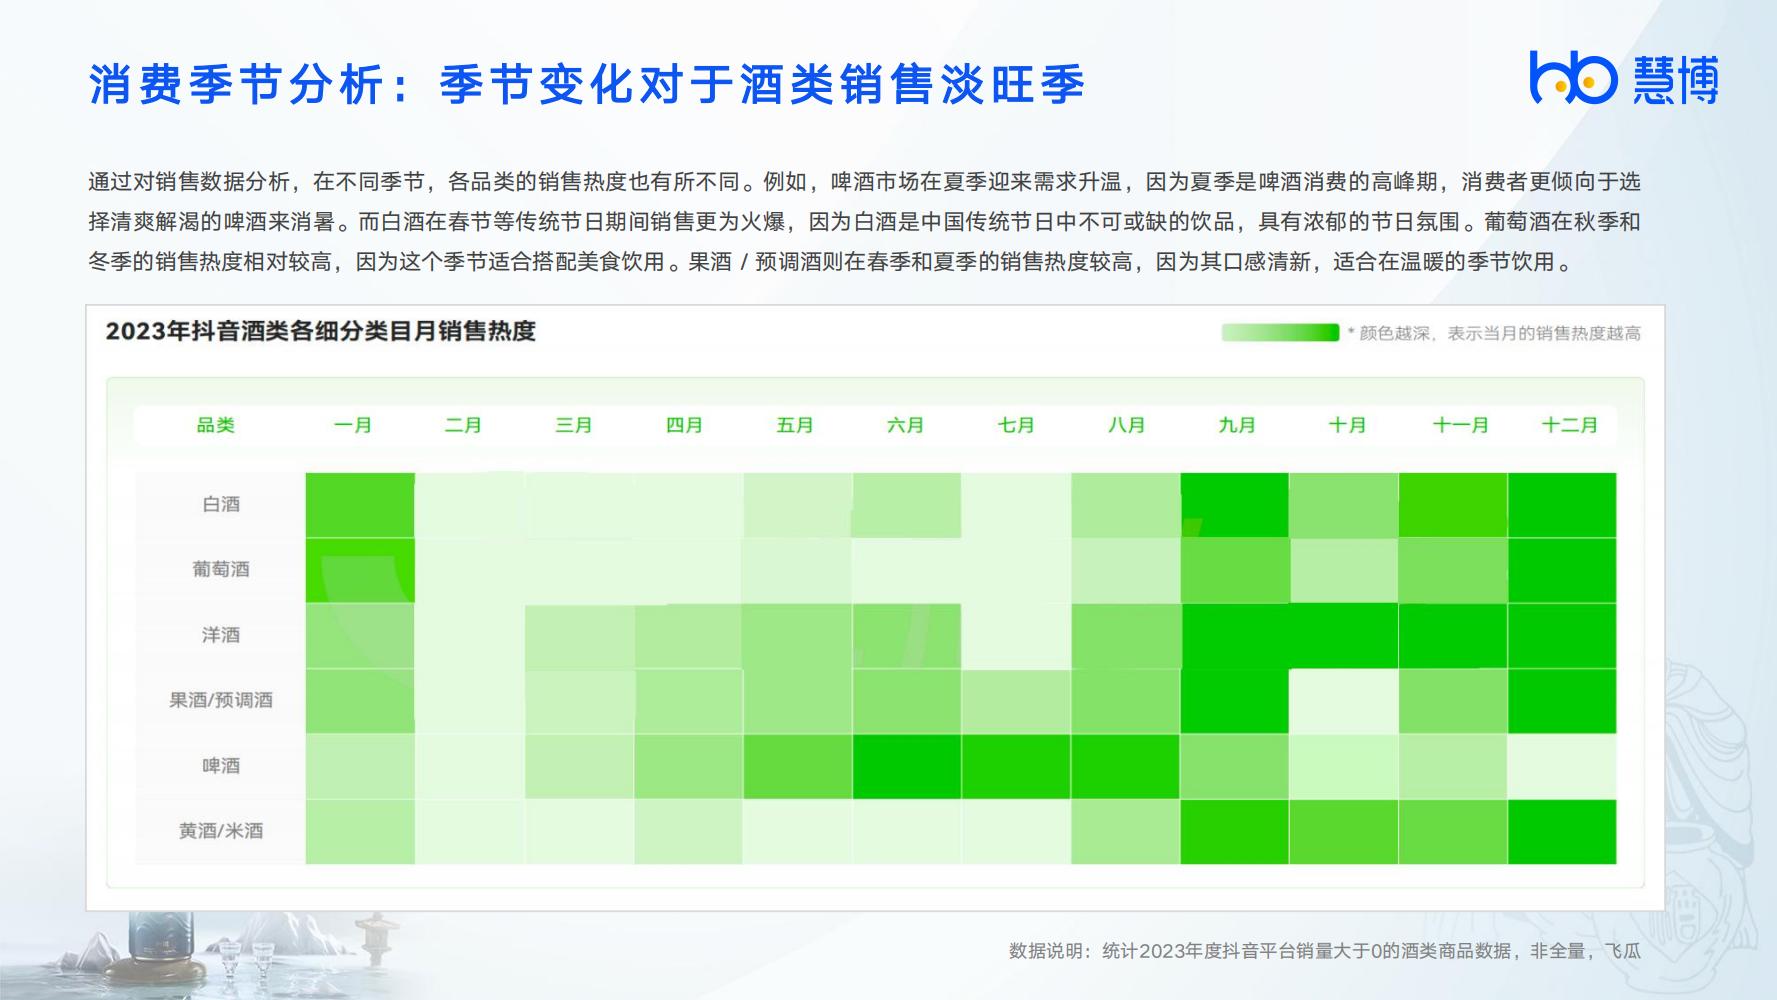The width and height of the screenshot is (1777, 1000).
Task: Click the paragraph line starting 择清爽解渴的啤酒
Action: [864, 222]
